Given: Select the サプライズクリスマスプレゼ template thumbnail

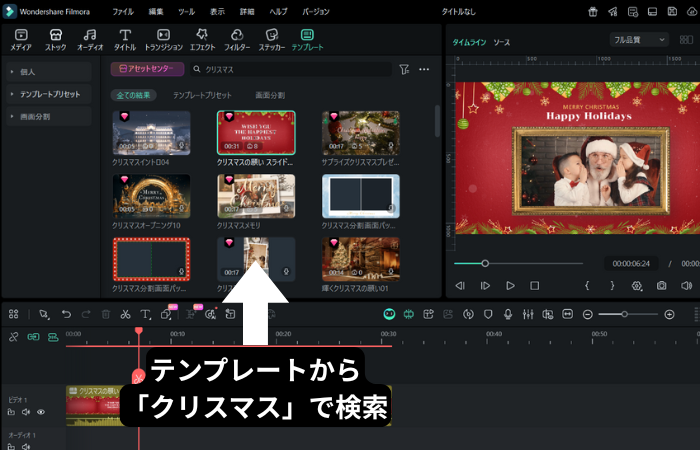Looking at the screenshot, I should click(x=361, y=133).
